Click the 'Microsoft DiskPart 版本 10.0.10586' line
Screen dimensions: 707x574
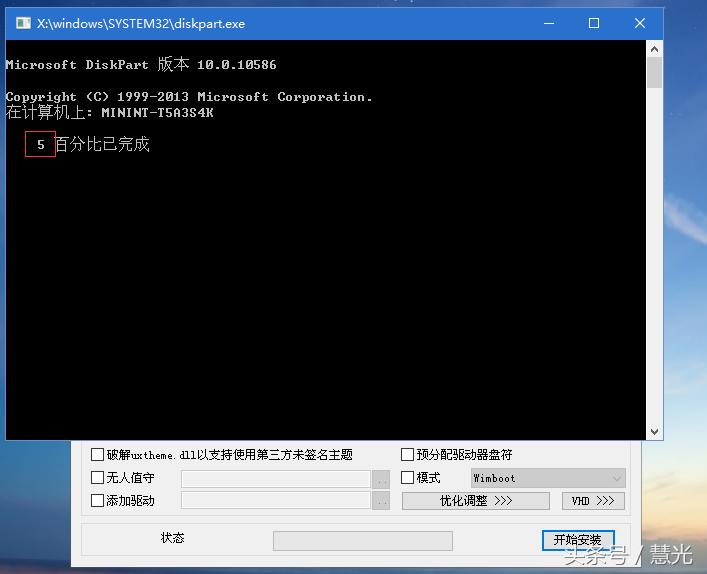click(141, 64)
